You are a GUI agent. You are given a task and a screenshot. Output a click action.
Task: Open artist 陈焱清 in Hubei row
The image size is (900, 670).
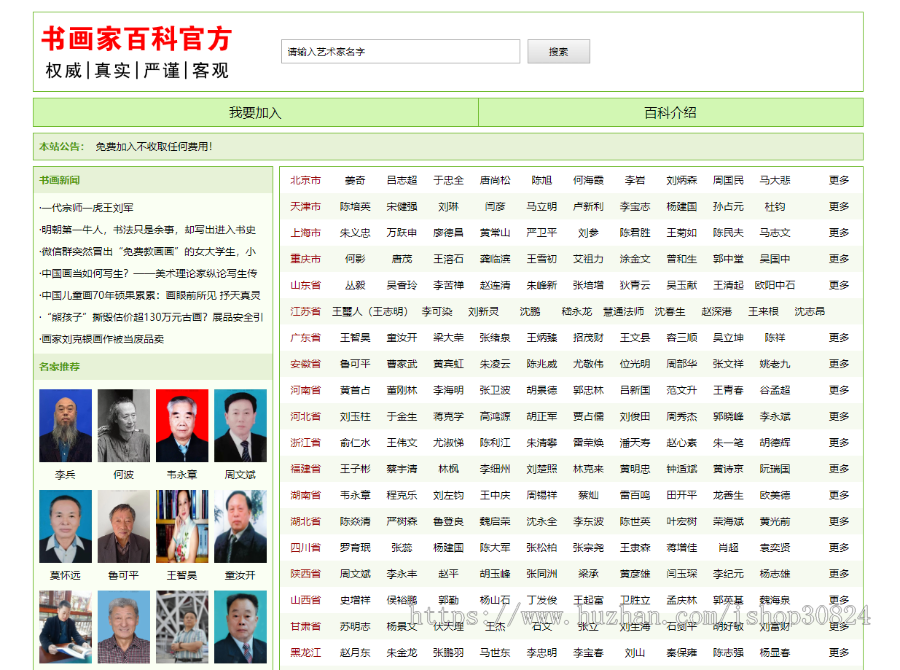[x=355, y=521]
